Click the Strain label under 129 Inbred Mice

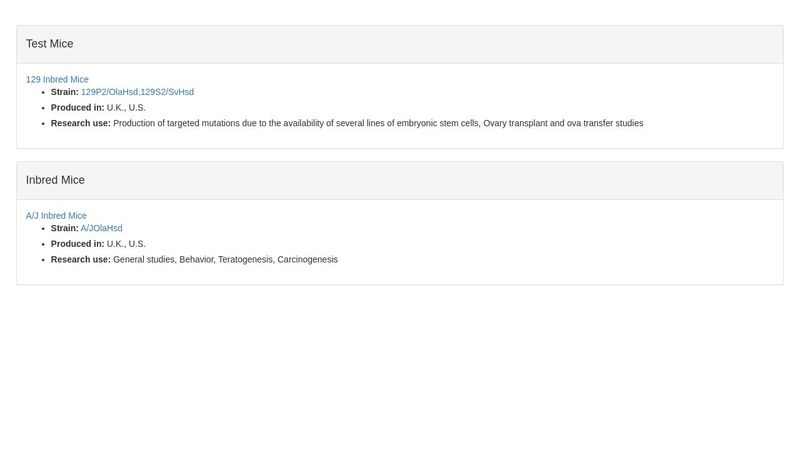pyautogui.click(x=65, y=92)
